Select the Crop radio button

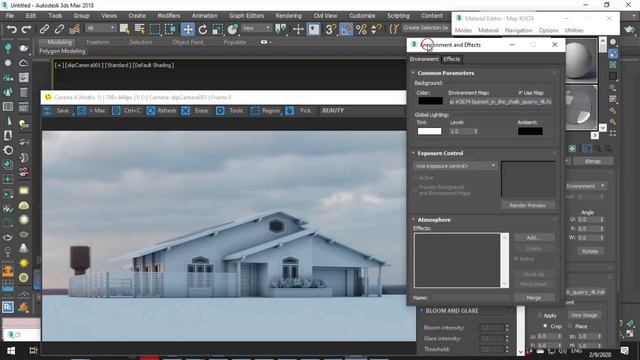coord(545,326)
